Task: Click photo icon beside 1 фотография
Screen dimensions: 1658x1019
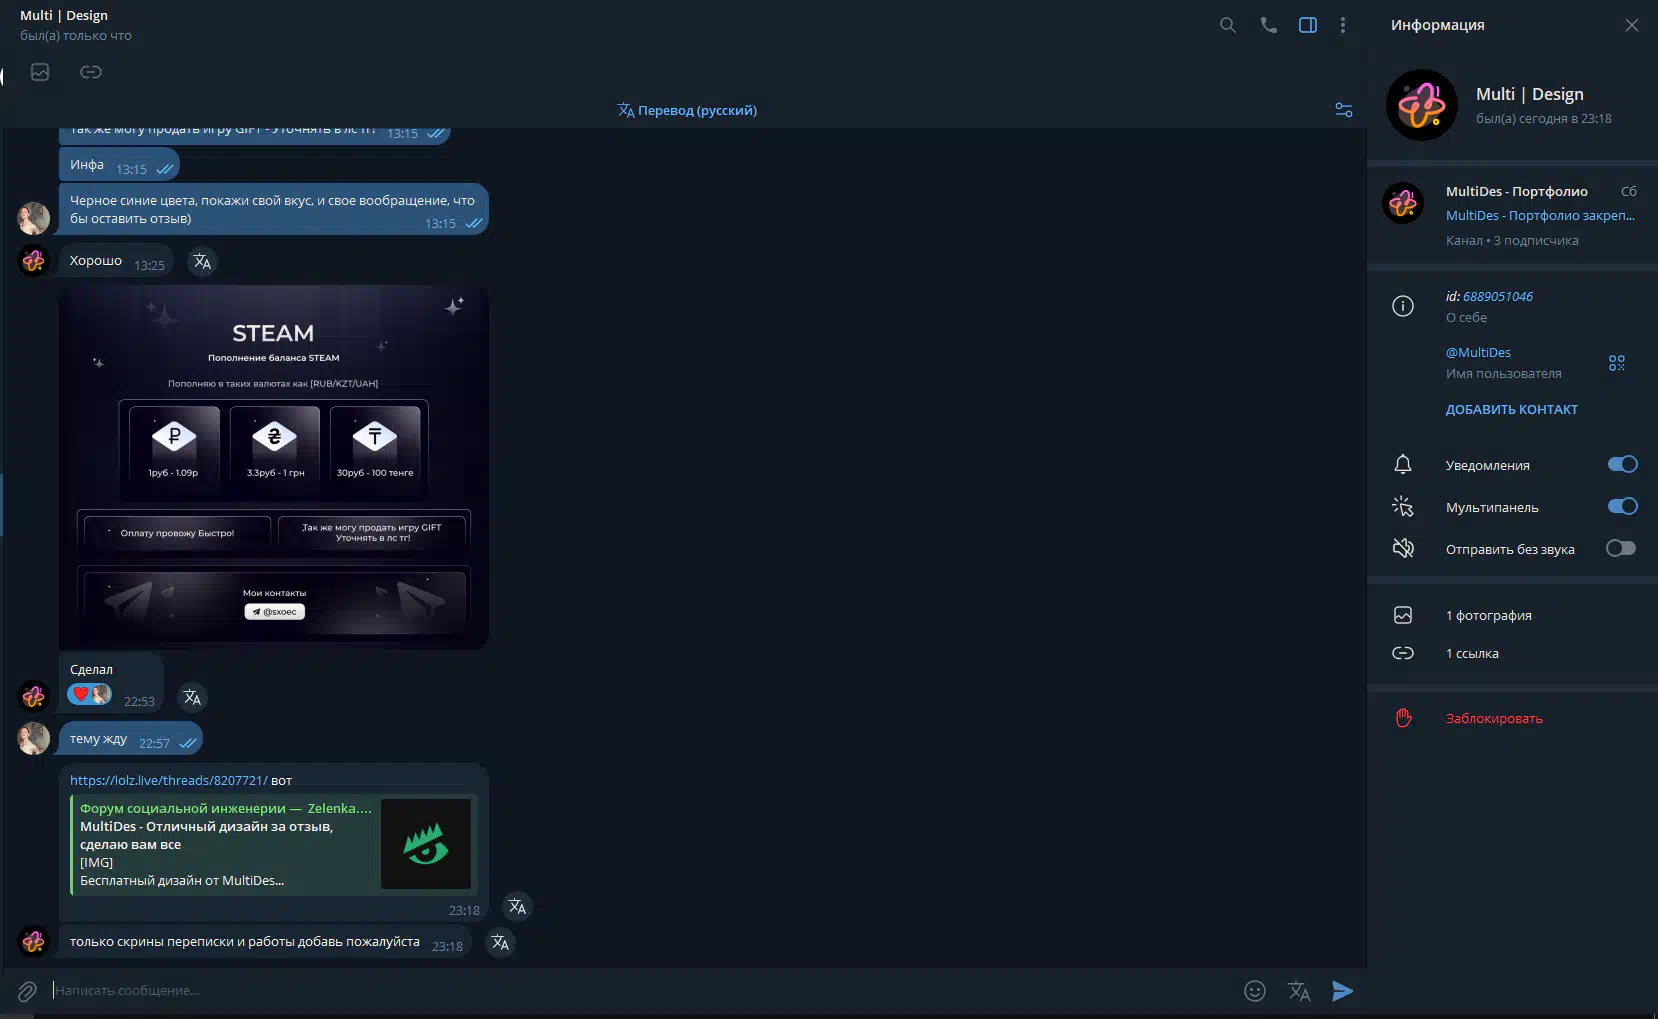Action: pos(1403,615)
